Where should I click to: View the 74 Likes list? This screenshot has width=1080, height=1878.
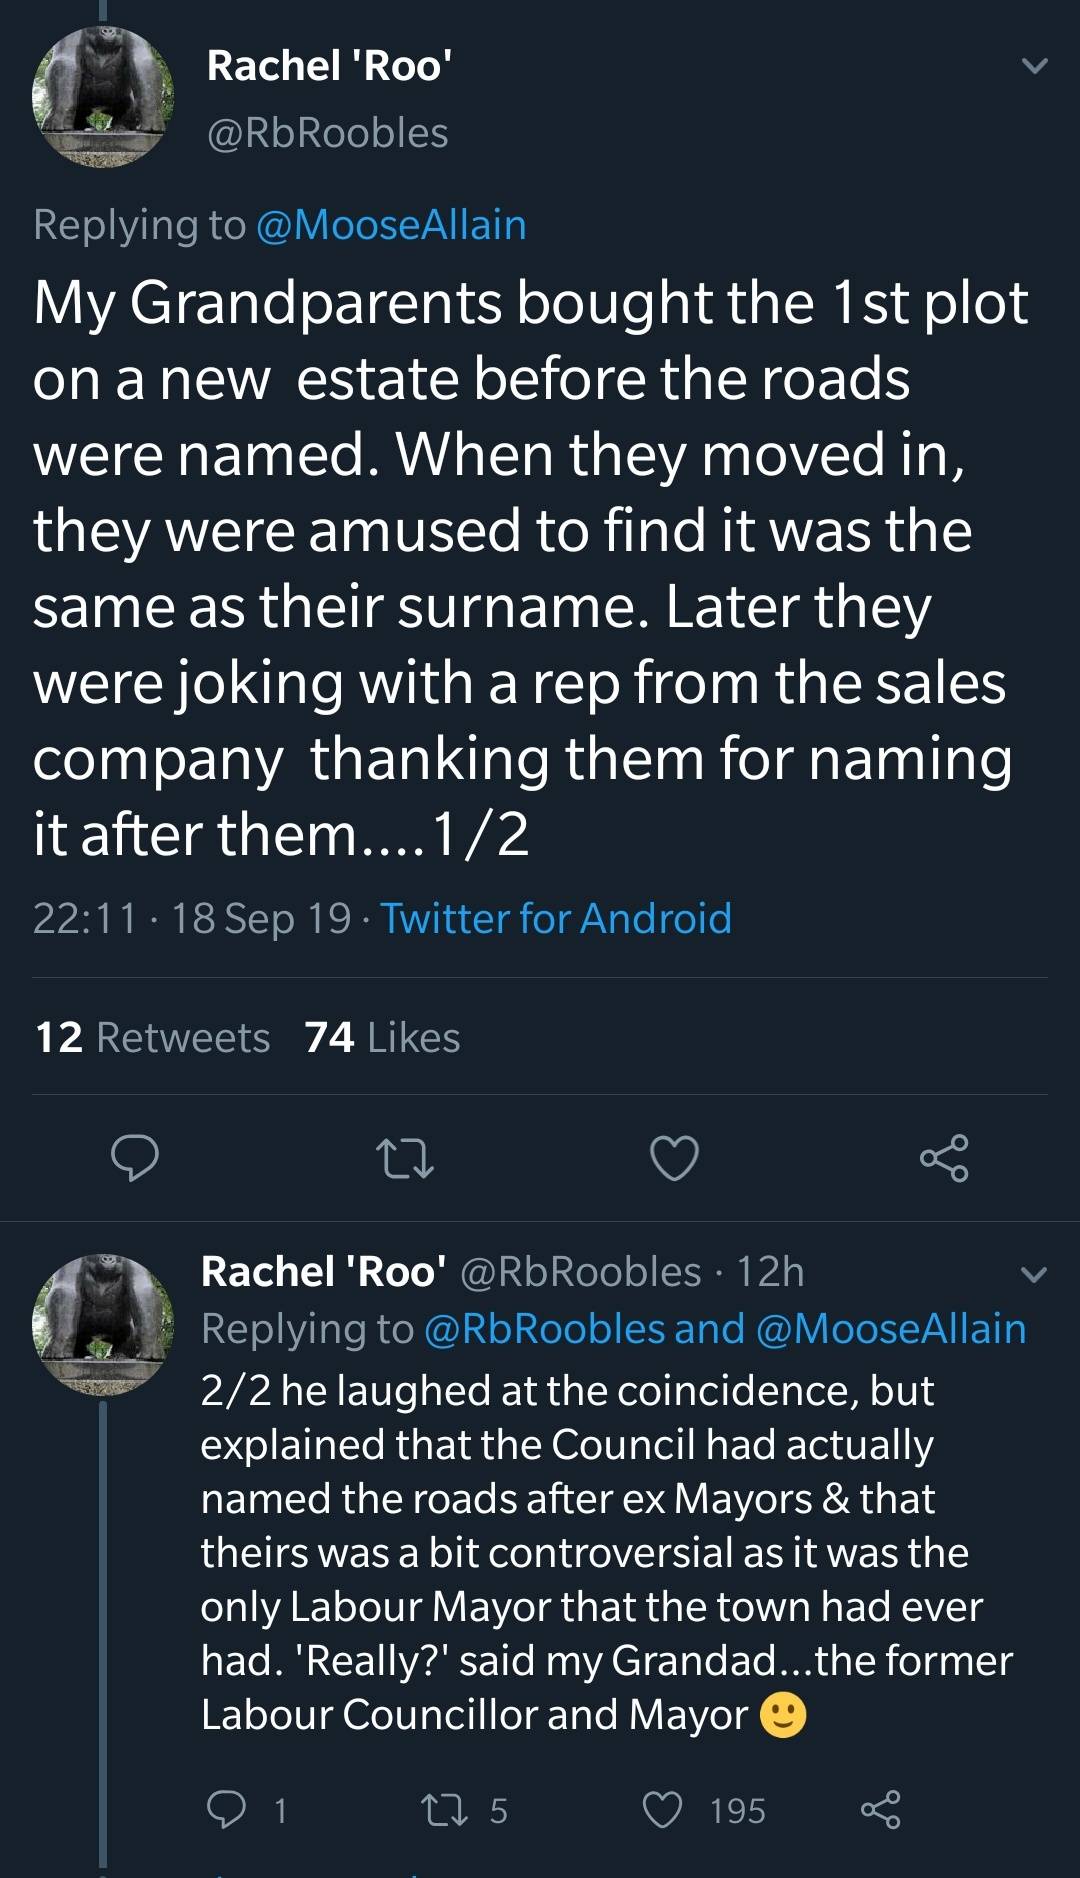pos(382,1038)
